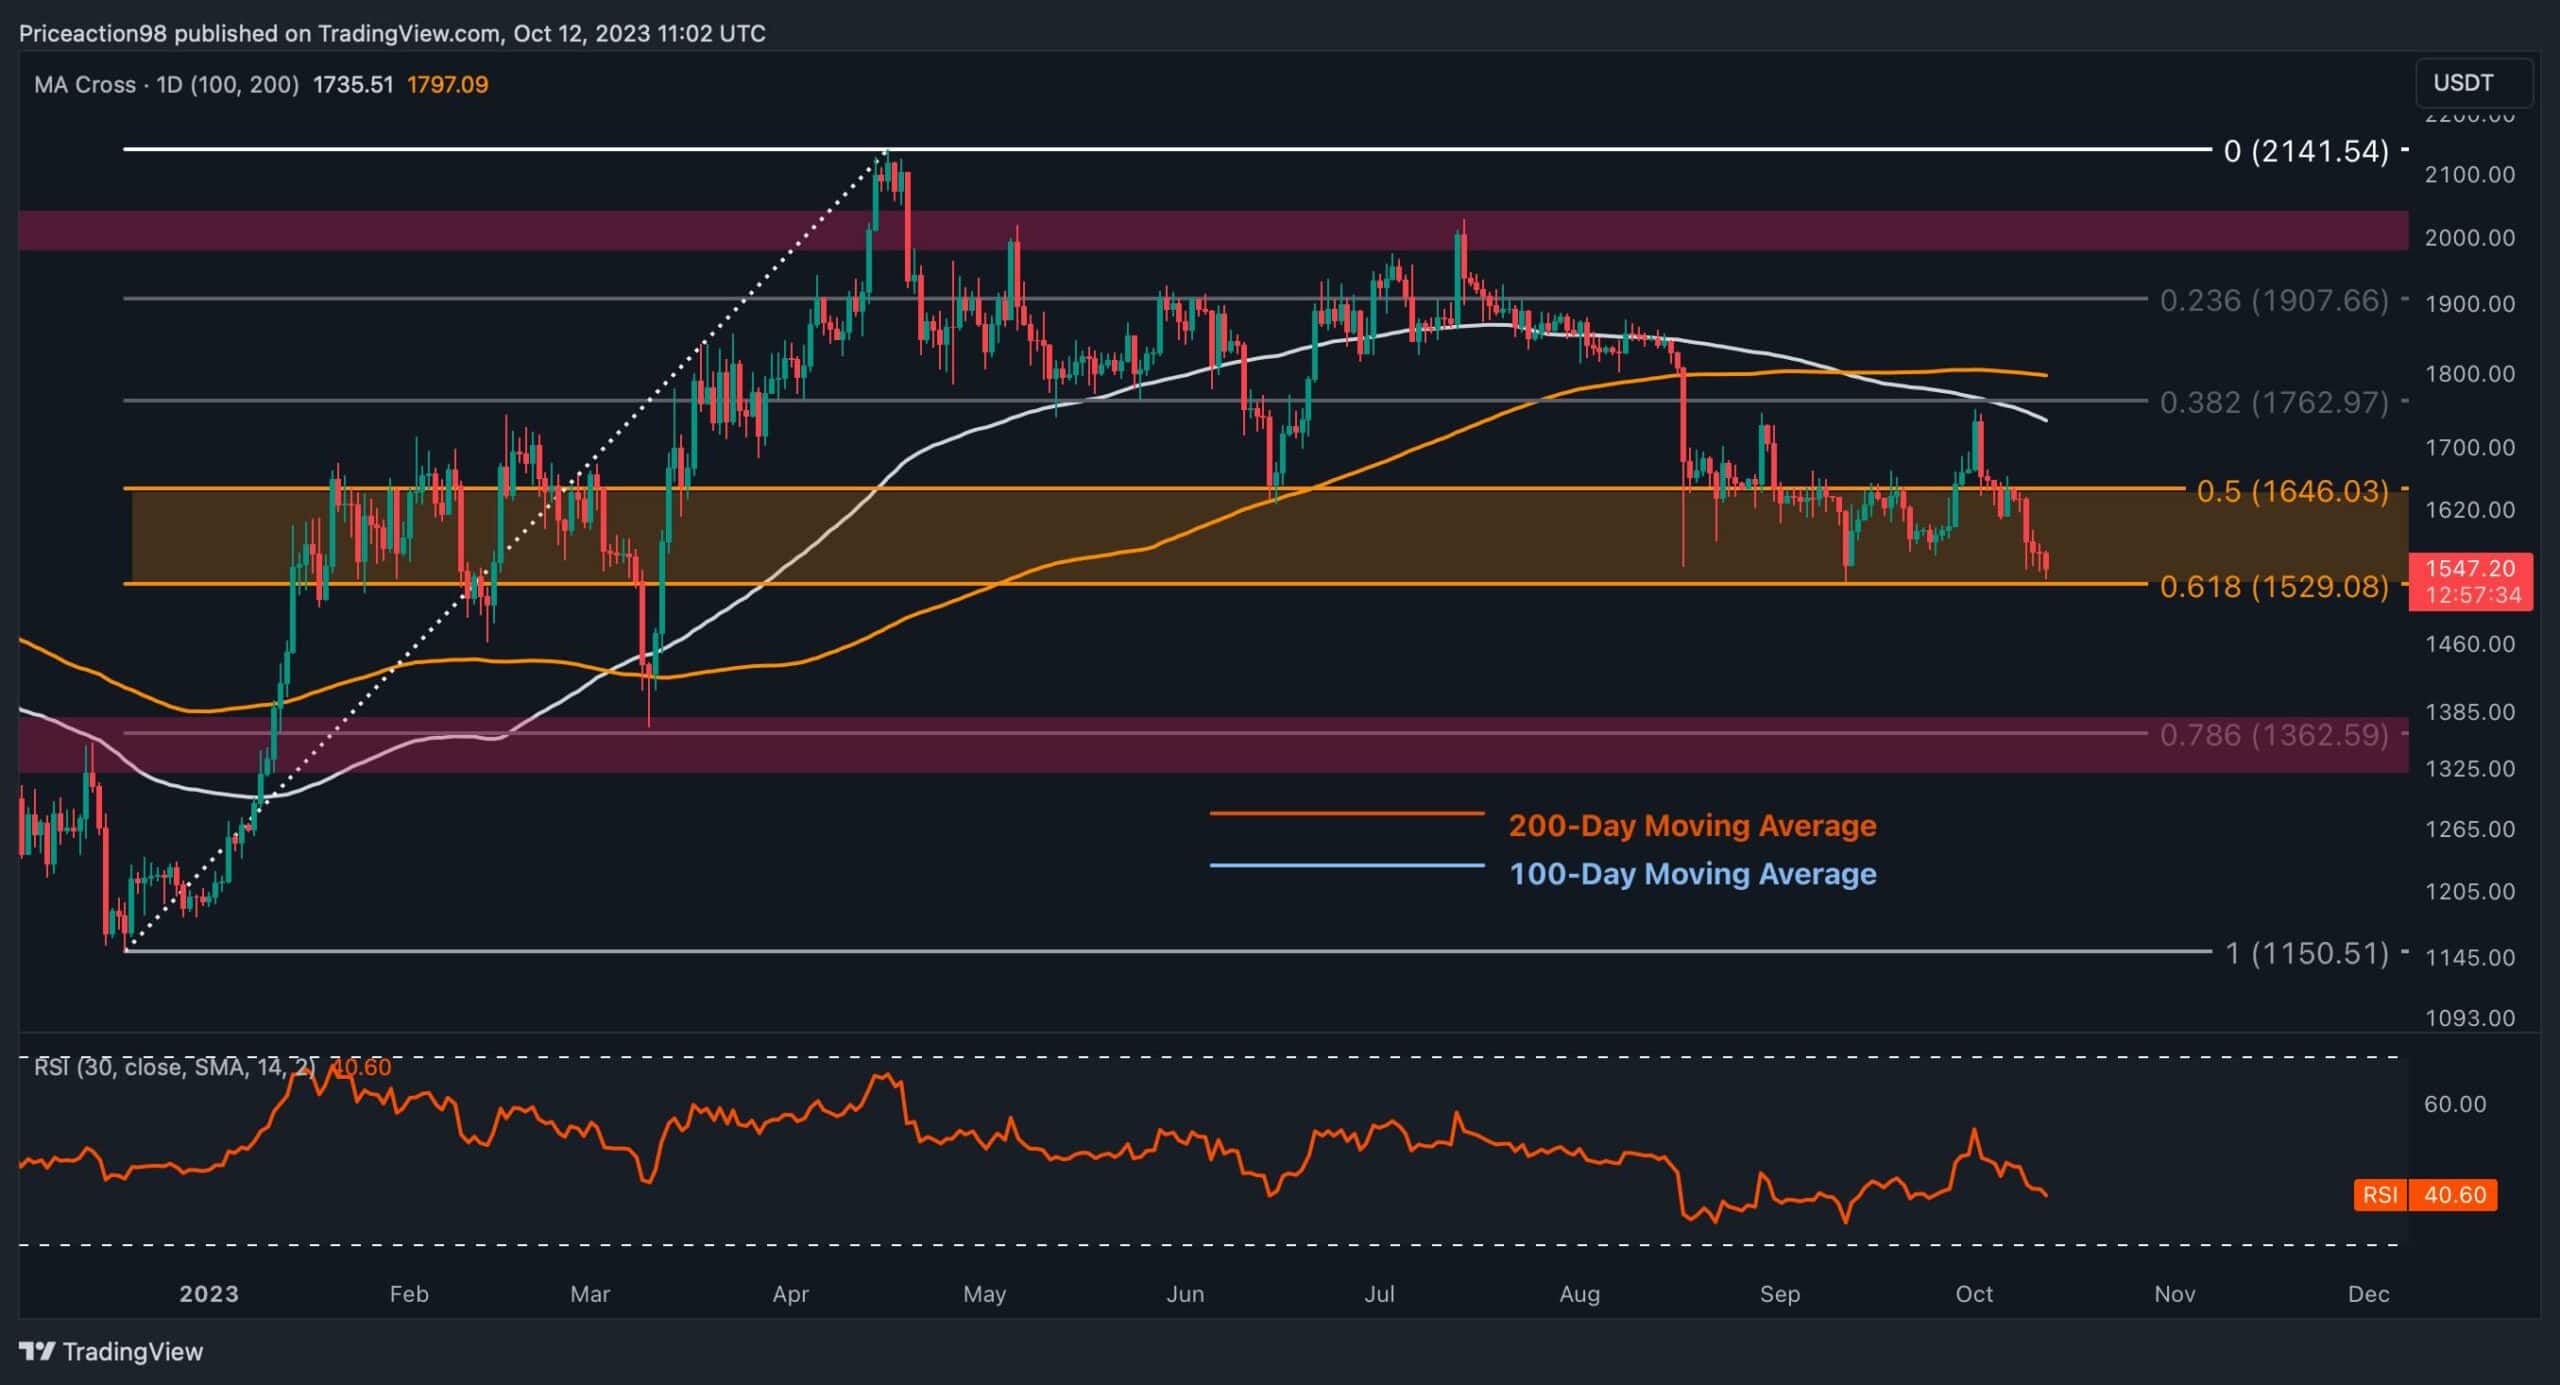Screen dimensions: 2560x1385
Task: Toggle visibility of the MA Cross indicator
Action: tap(87, 85)
